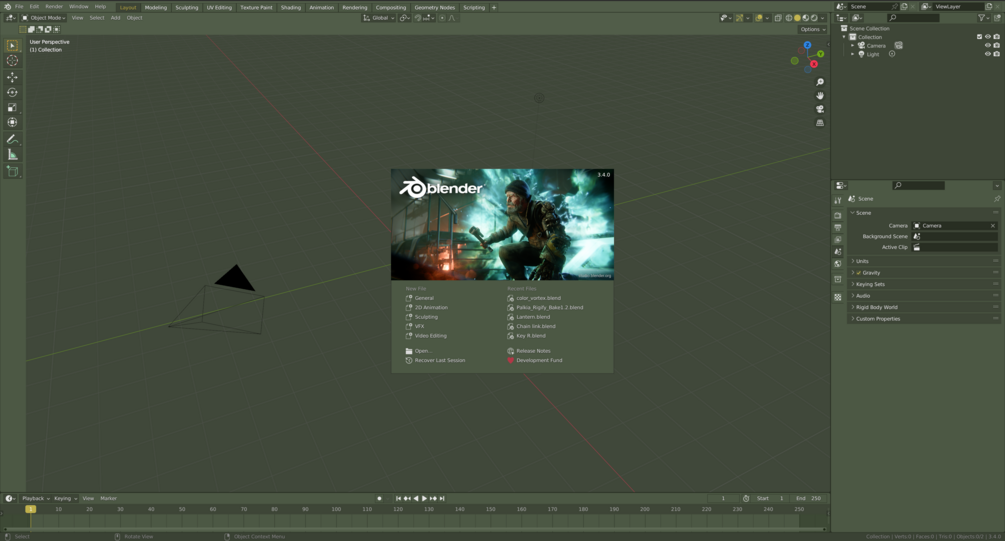The image size is (1005, 541).
Task: Select the Rotate tool
Action: tap(12, 92)
